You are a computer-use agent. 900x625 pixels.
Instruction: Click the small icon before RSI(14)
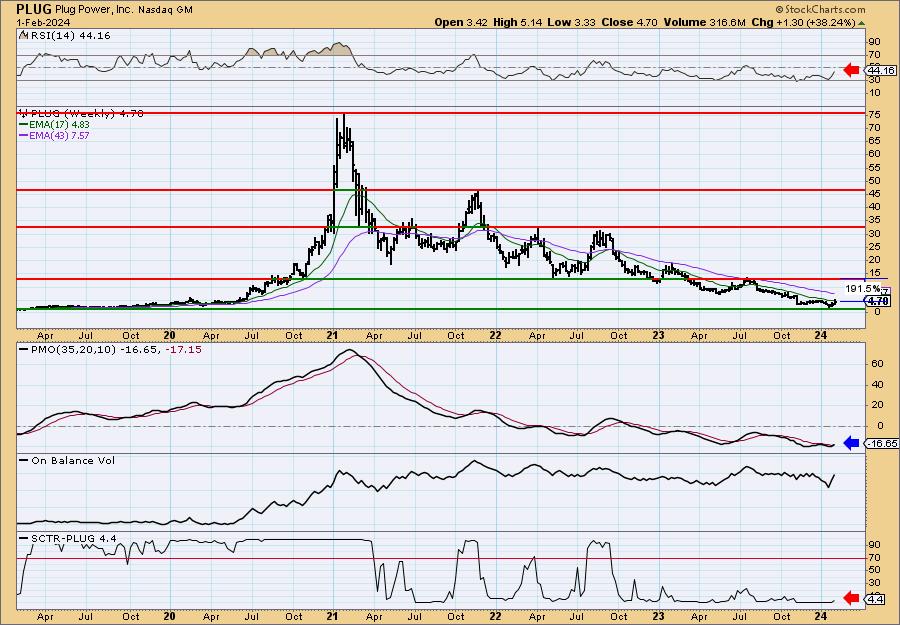pos(24,36)
